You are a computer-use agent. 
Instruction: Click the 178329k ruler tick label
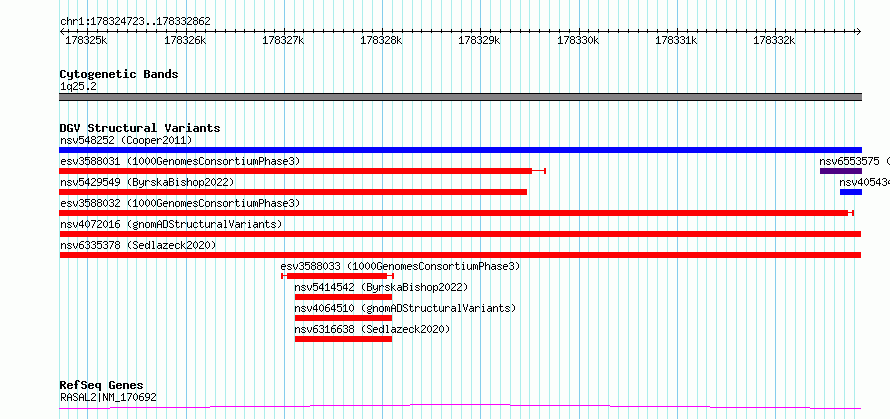(x=479, y=40)
